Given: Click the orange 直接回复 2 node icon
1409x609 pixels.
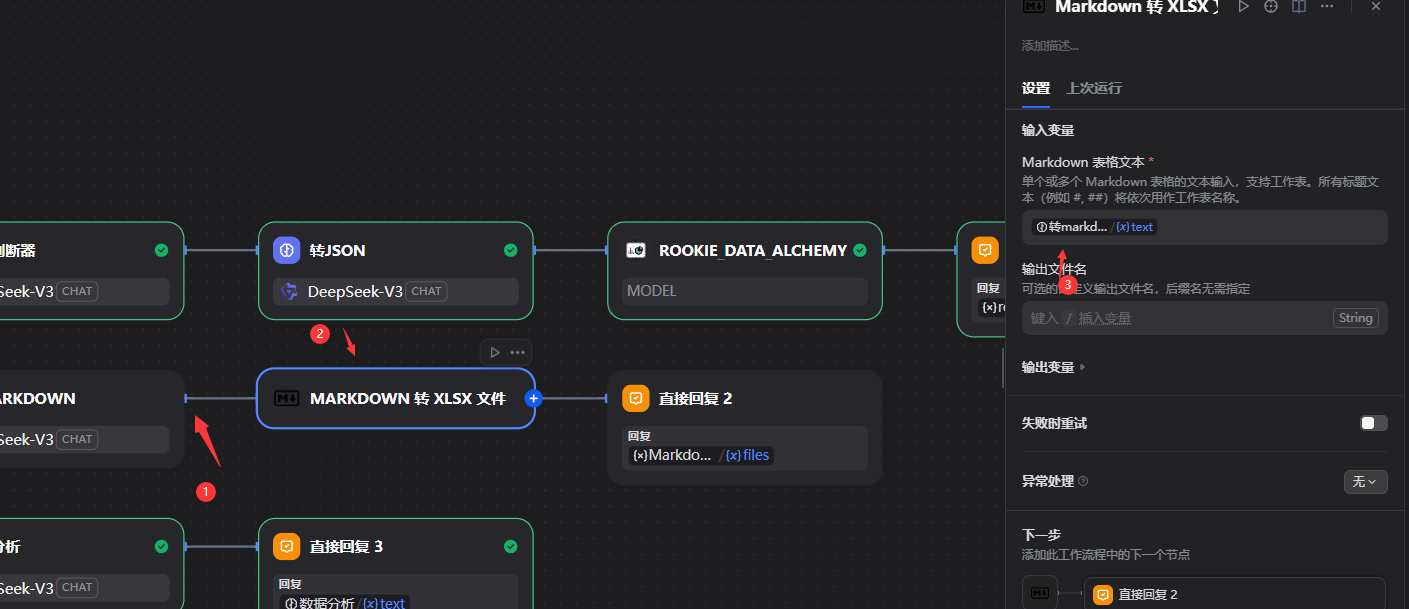Looking at the screenshot, I should pos(636,398).
